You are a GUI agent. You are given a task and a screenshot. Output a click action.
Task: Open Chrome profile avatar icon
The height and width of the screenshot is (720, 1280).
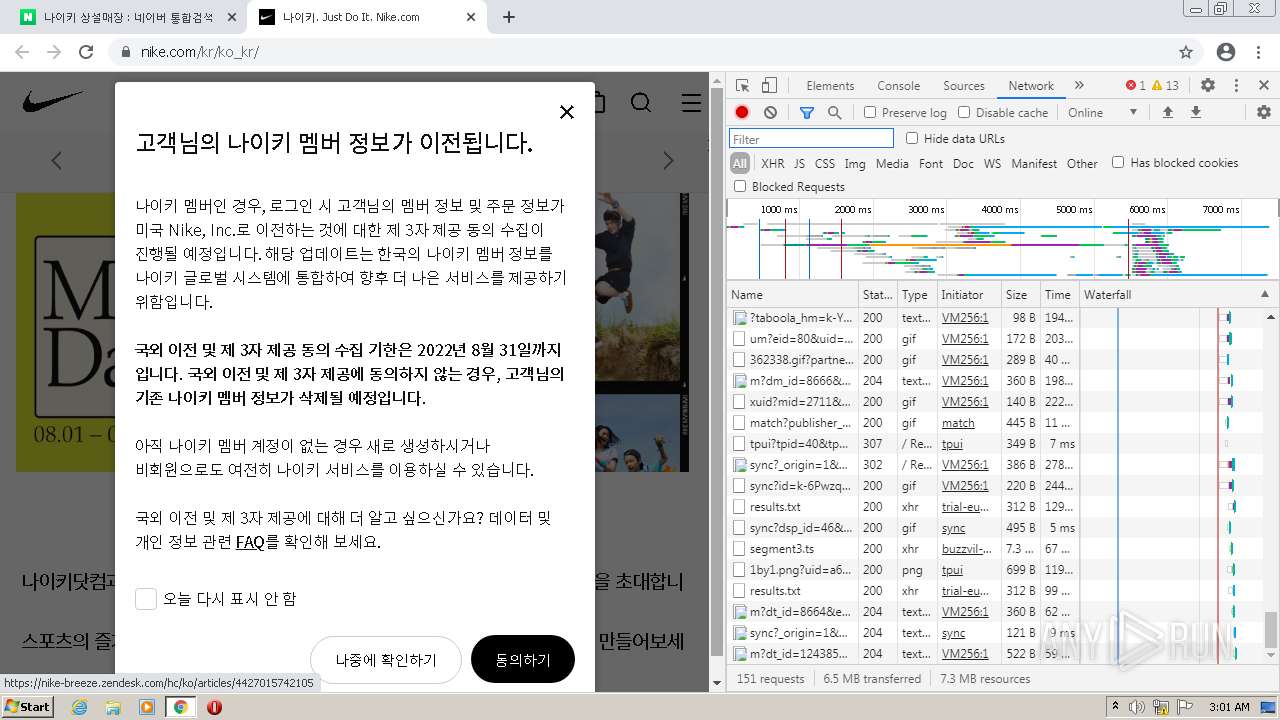(x=1226, y=52)
